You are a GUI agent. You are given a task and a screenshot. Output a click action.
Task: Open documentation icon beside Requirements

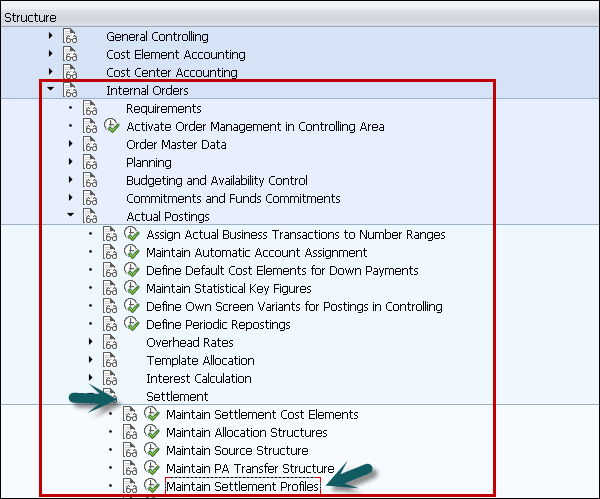pos(92,109)
